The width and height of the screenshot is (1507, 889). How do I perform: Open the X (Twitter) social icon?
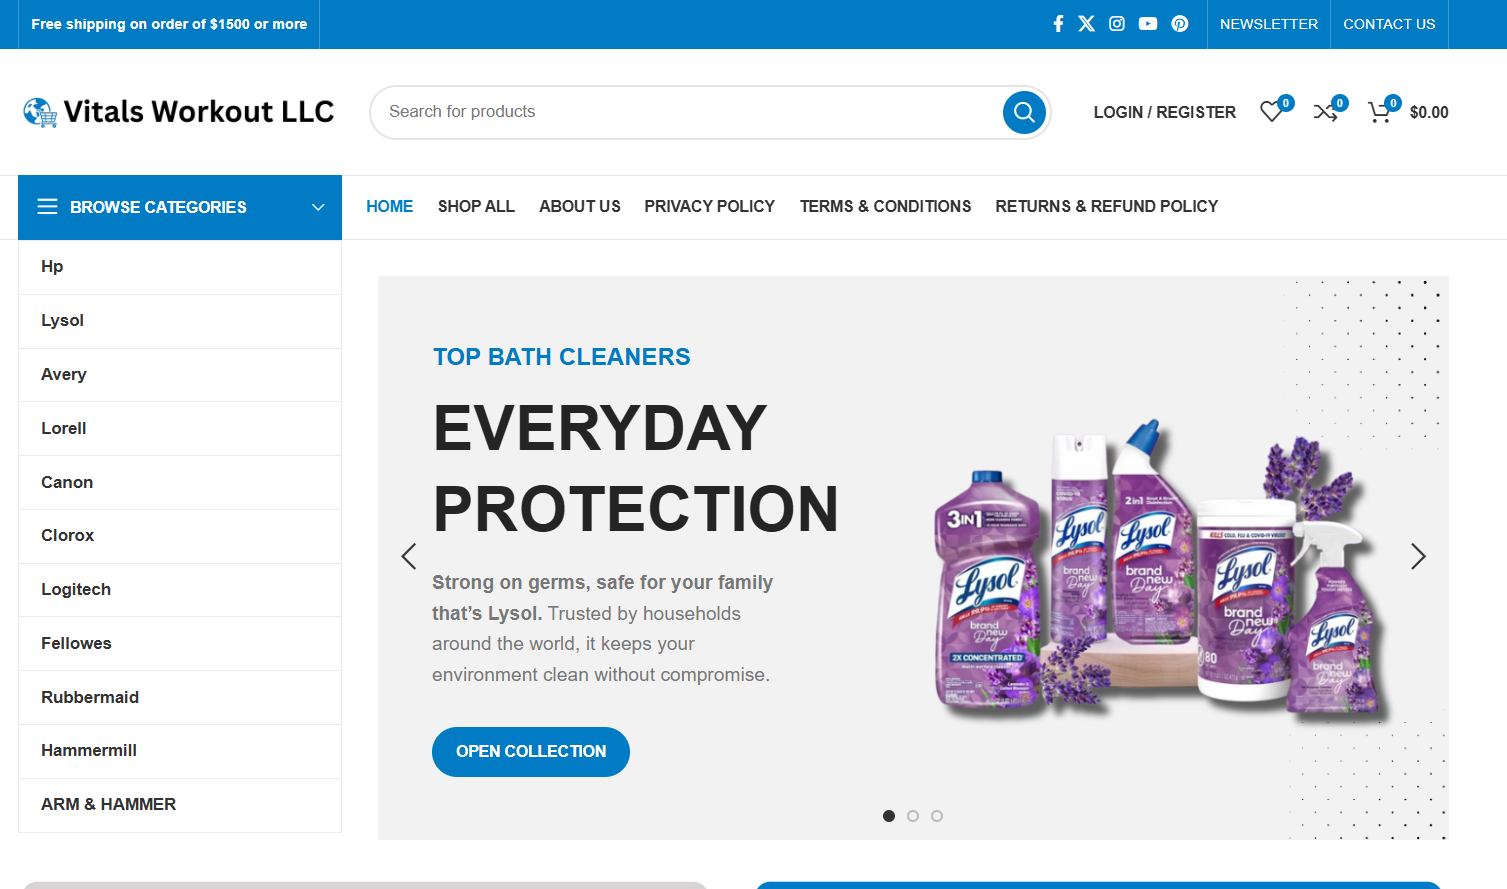click(x=1087, y=24)
